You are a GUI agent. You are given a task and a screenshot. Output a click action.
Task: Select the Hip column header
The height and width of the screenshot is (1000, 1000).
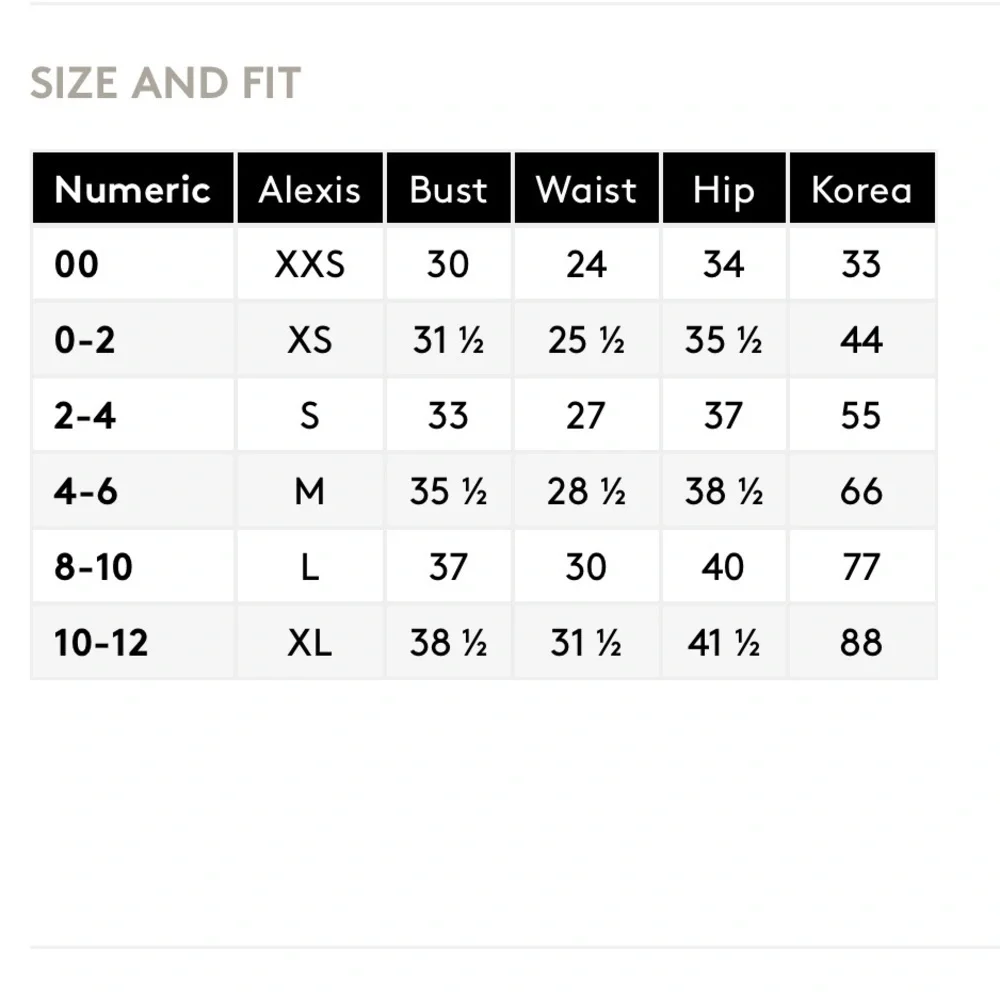click(x=724, y=188)
